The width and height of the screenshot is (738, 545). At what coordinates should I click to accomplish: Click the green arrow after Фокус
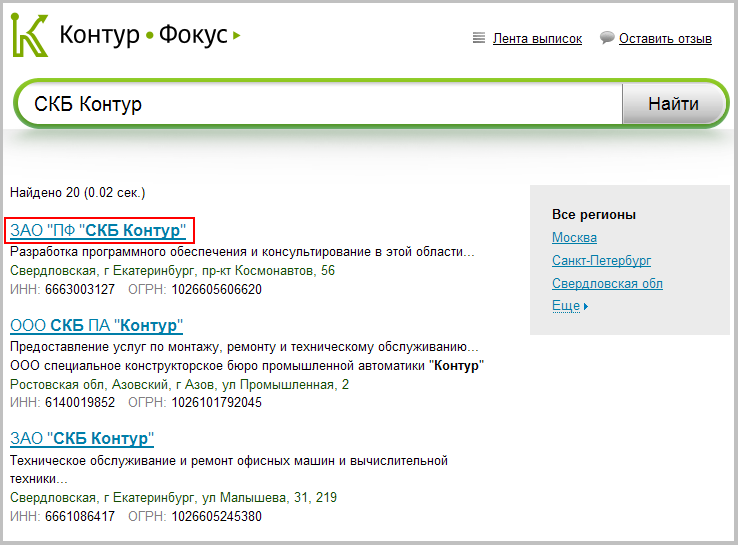point(237,35)
